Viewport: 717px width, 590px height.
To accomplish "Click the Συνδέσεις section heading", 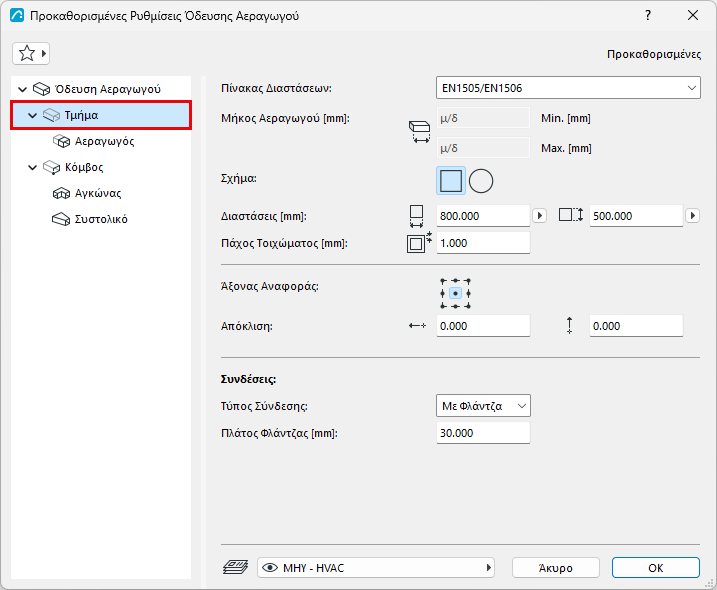I will (248, 379).
